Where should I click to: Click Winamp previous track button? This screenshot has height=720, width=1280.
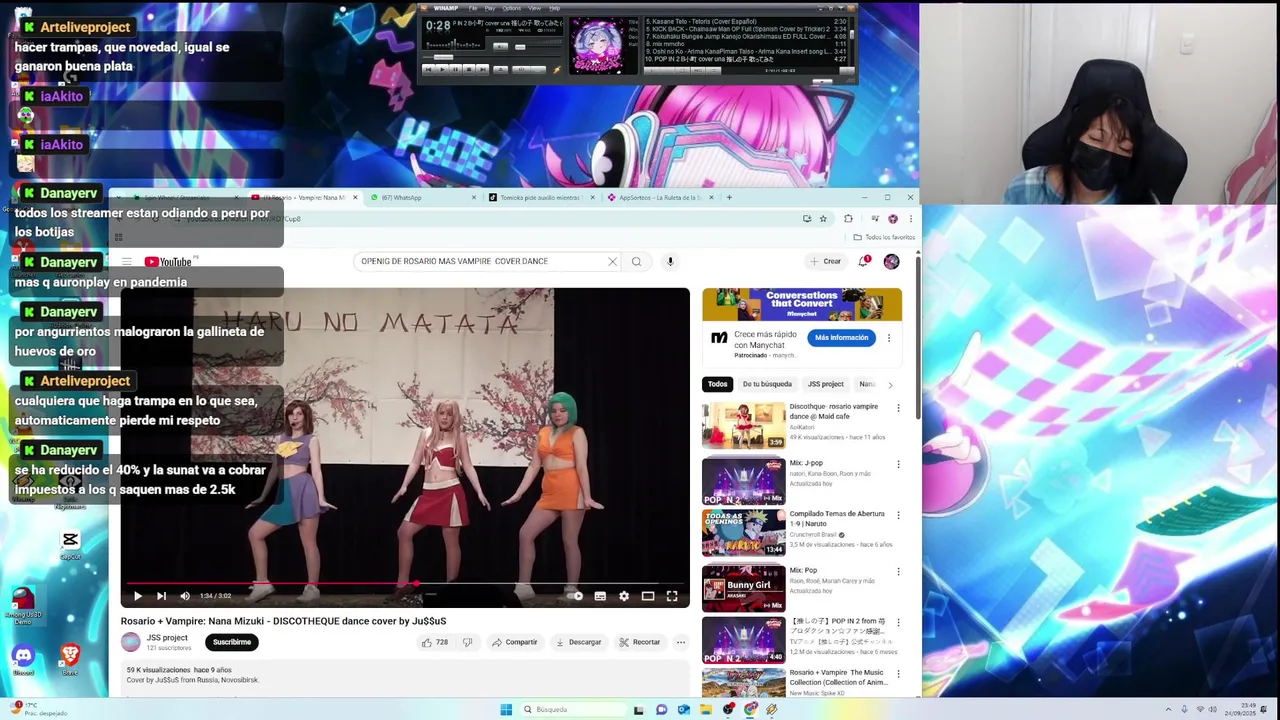click(428, 69)
